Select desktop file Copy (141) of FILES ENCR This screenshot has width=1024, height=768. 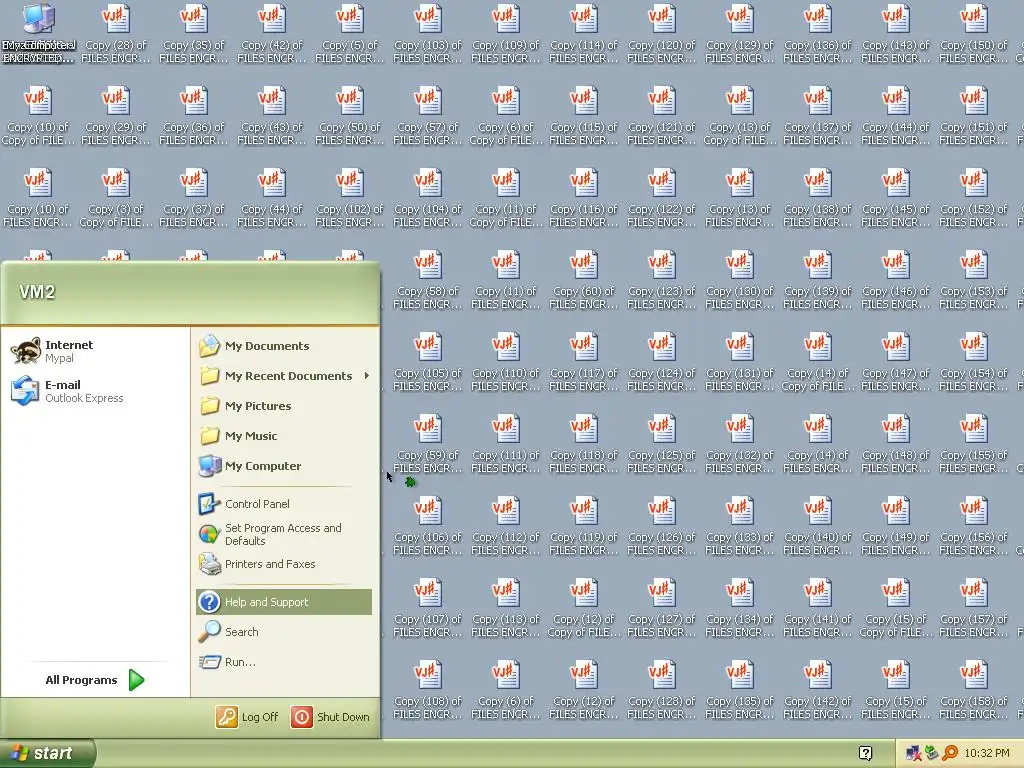coord(818,609)
